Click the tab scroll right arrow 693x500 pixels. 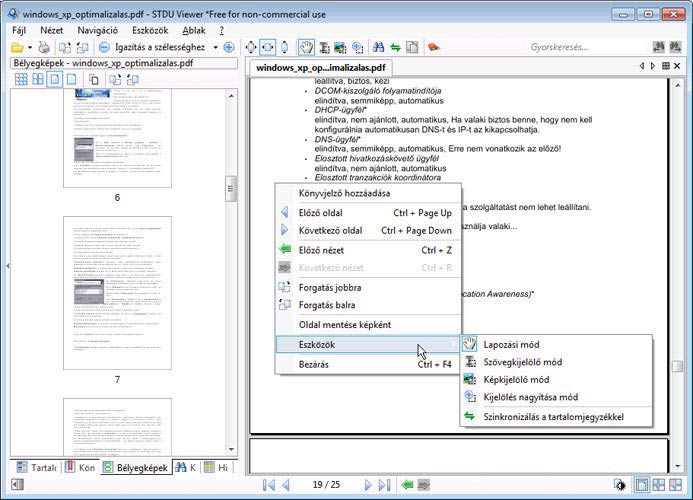tap(653, 66)
